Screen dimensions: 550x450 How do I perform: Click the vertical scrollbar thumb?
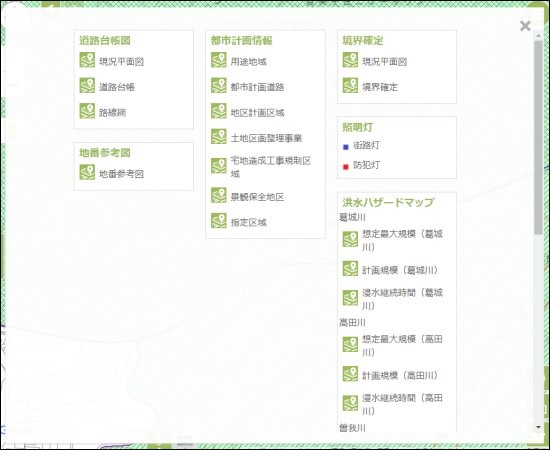point(538,137)
